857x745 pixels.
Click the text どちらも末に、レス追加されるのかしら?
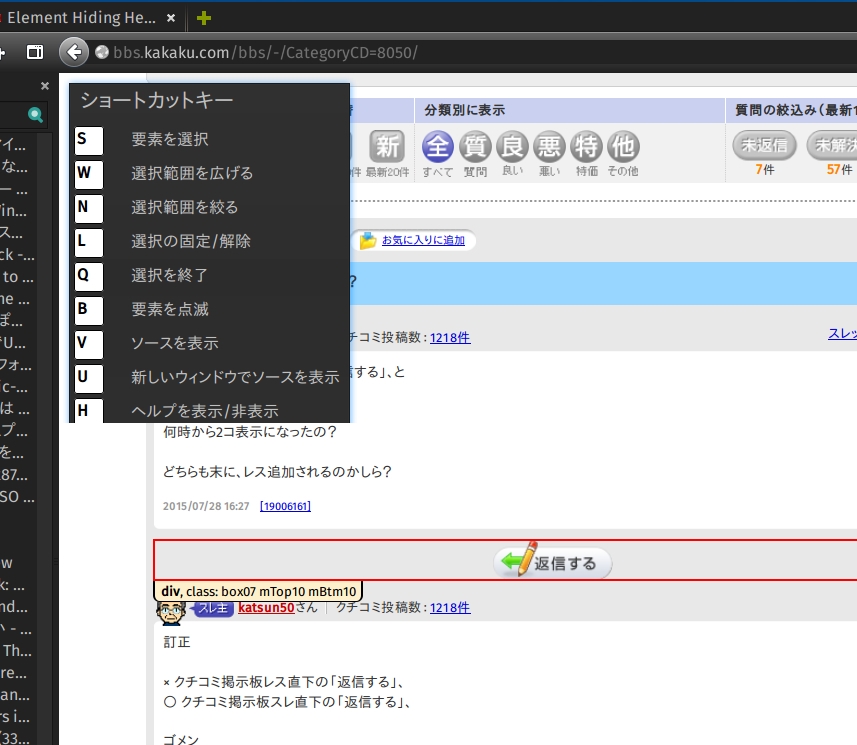pos(277,472)
